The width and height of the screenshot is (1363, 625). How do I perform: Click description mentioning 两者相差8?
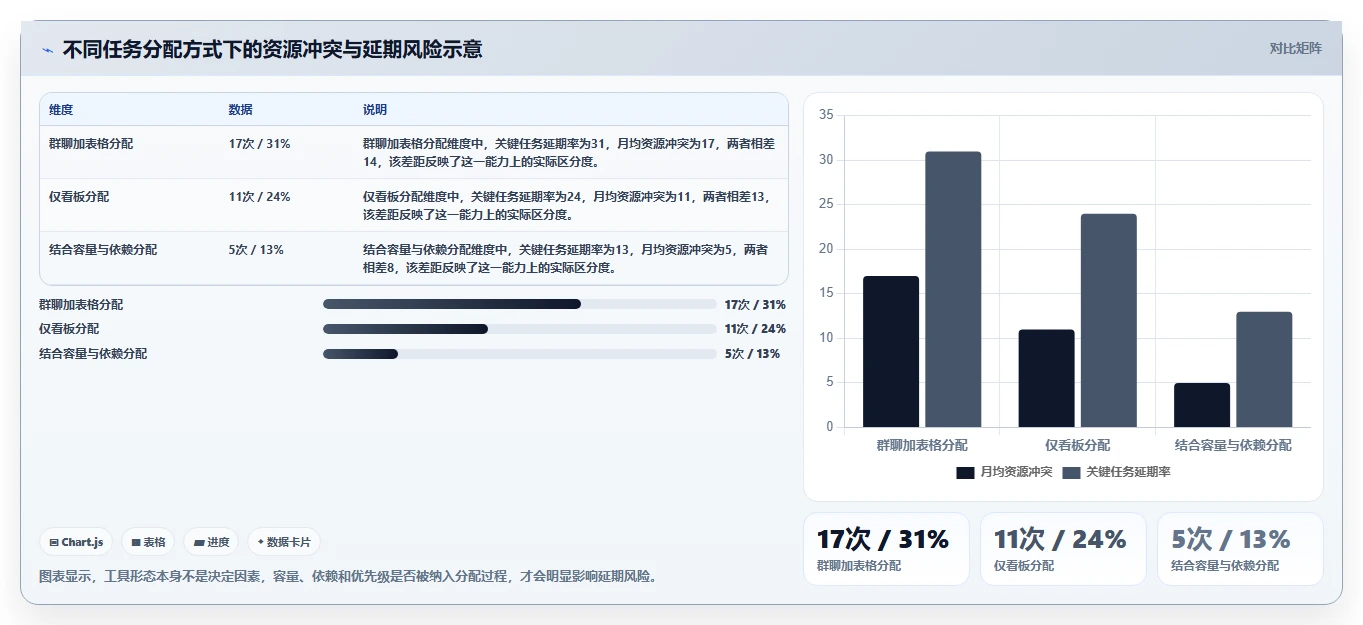point(566,258)
